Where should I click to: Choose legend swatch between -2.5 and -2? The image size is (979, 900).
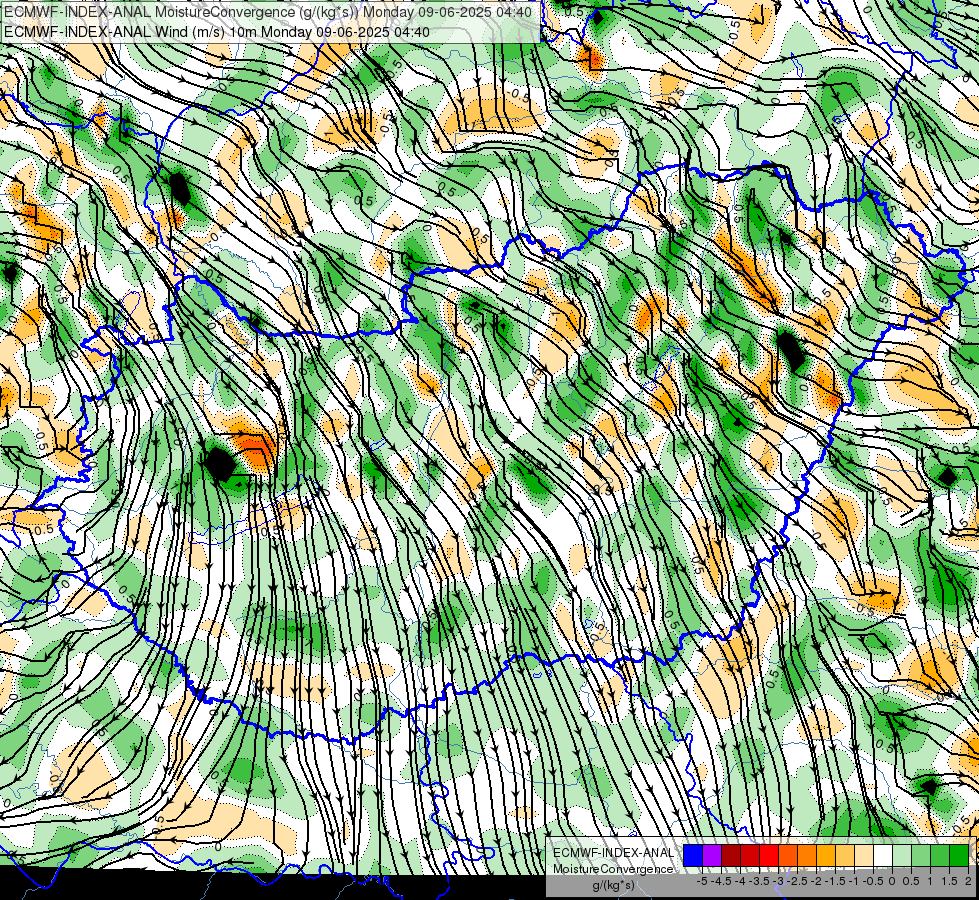click(807, 855)
